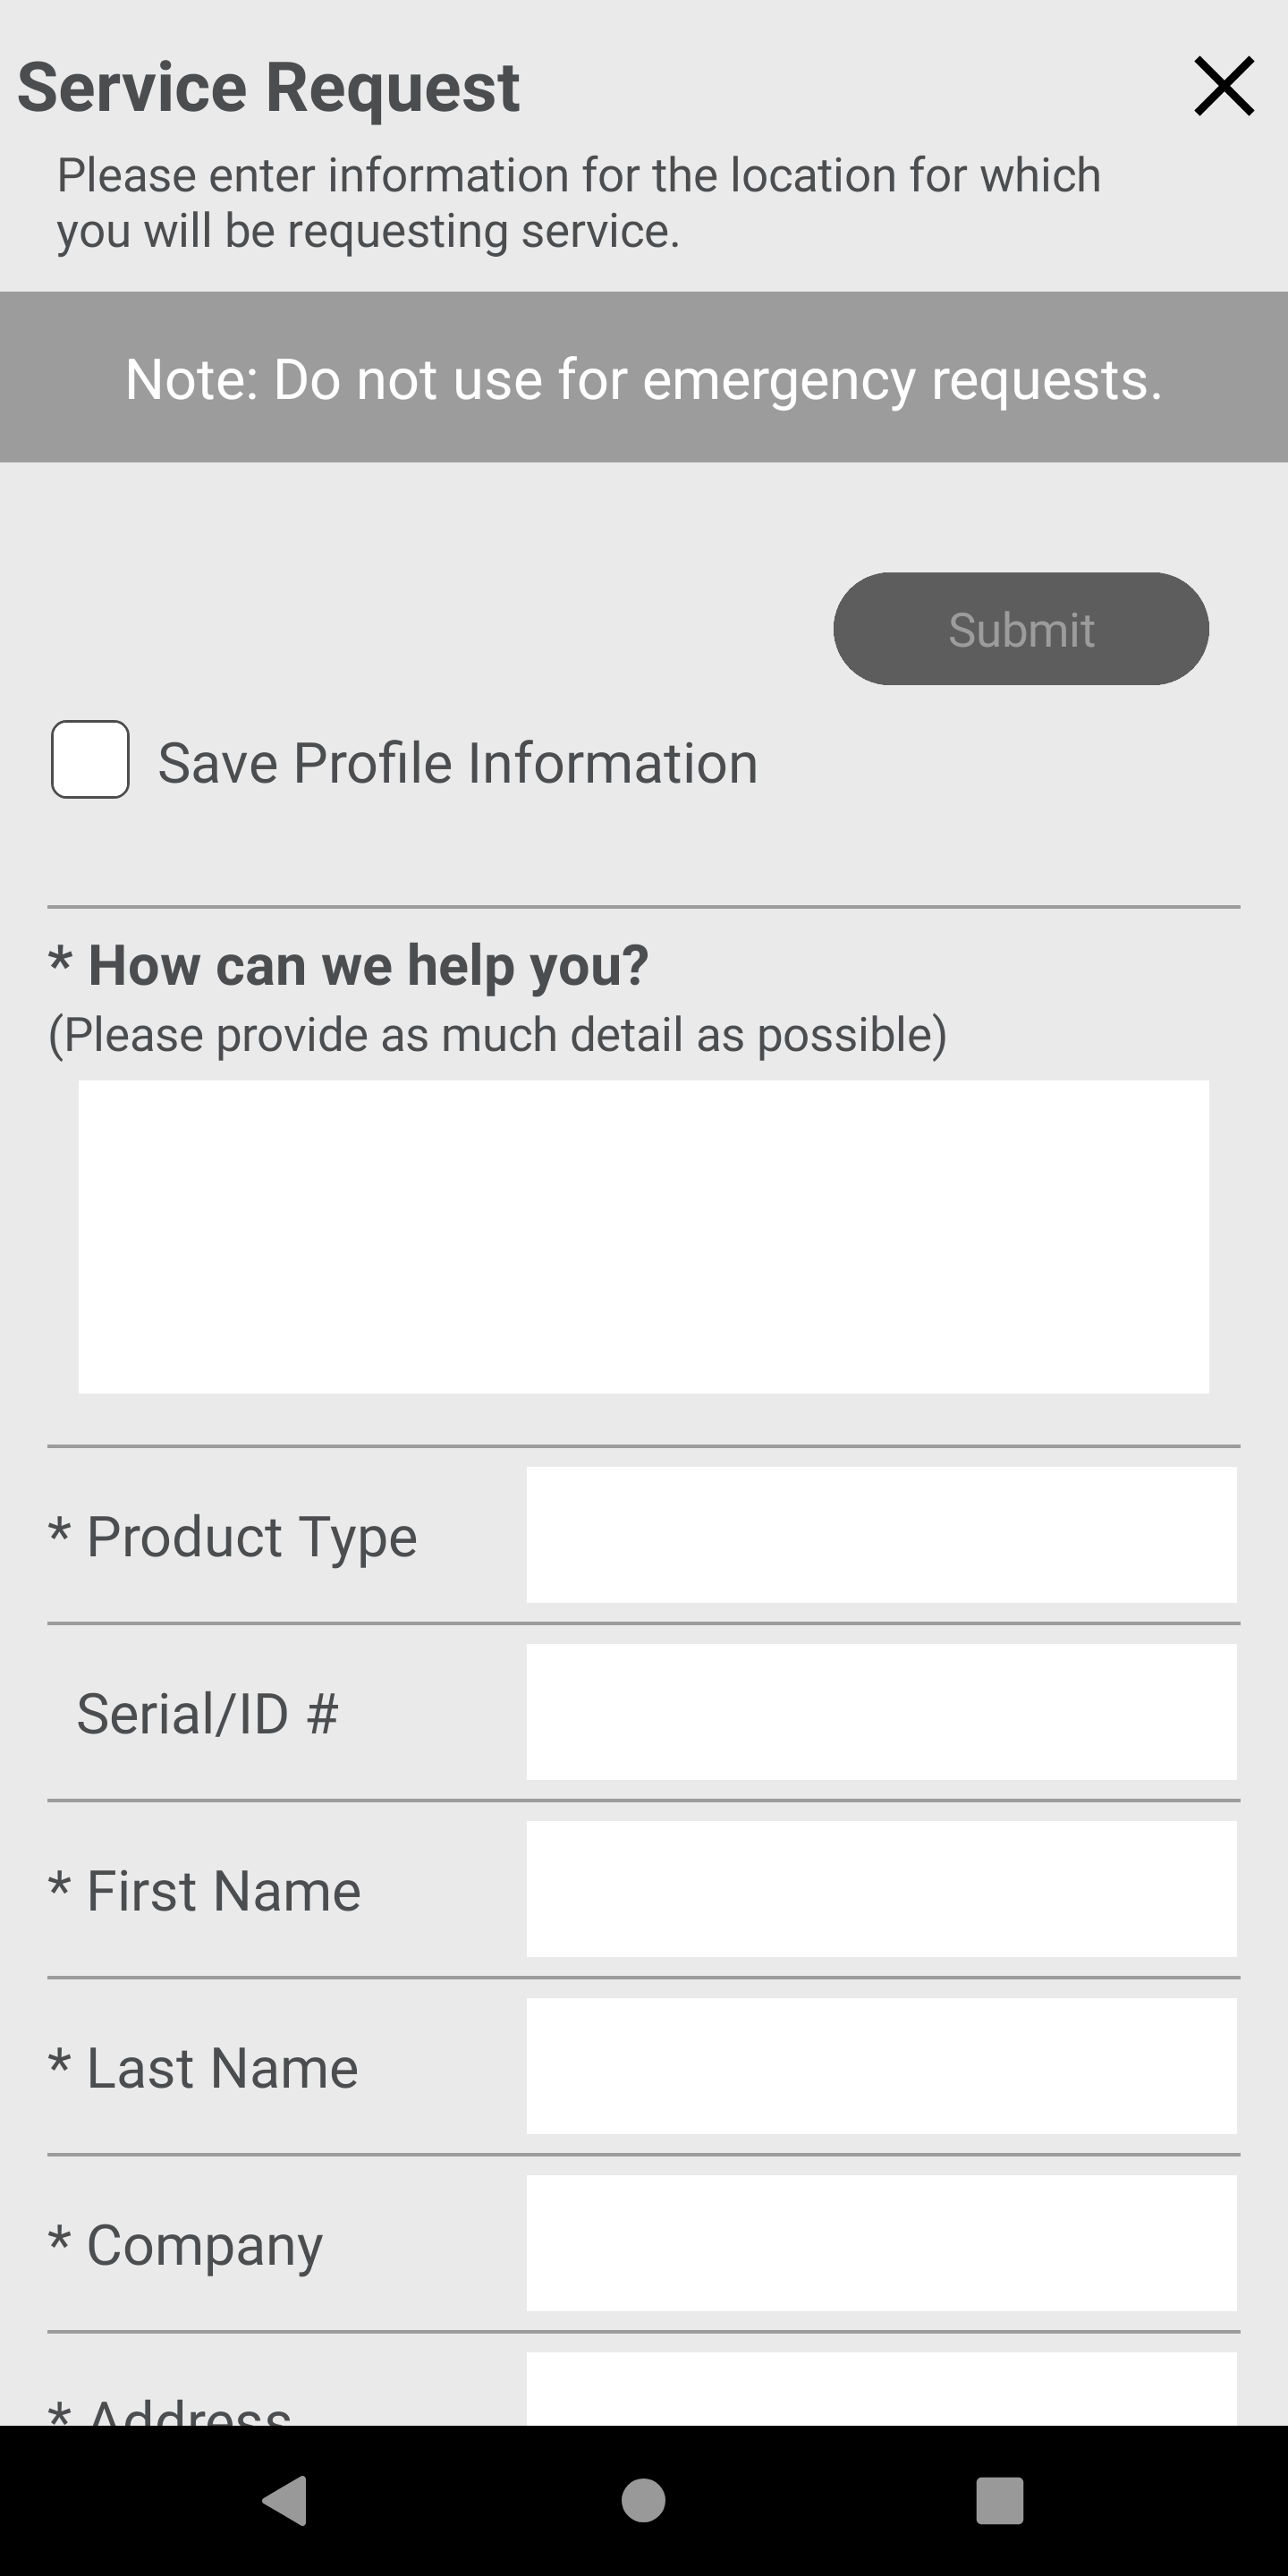
Task: Close the Service Request form
Action: [1224, 87]
